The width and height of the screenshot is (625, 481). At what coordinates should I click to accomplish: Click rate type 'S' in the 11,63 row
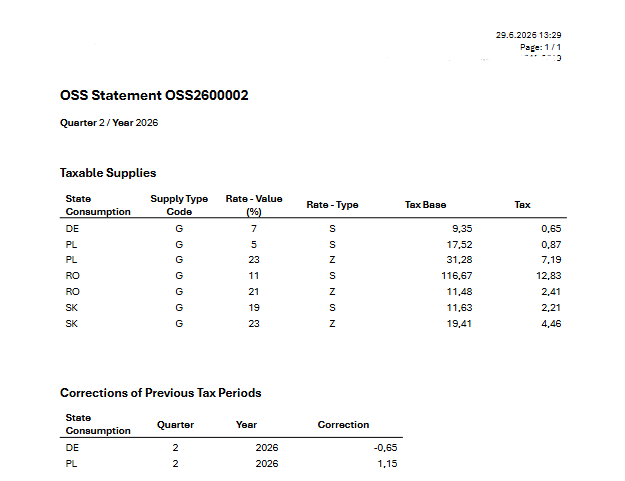332,308
